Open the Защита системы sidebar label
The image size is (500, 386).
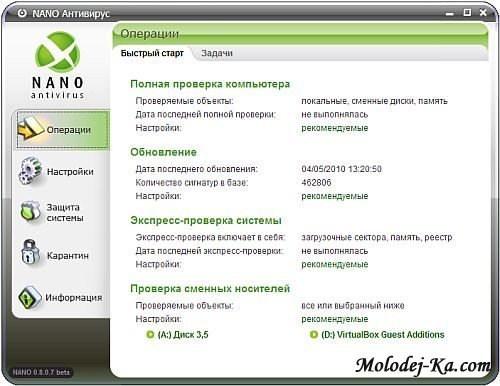click(x=65, y=213)
